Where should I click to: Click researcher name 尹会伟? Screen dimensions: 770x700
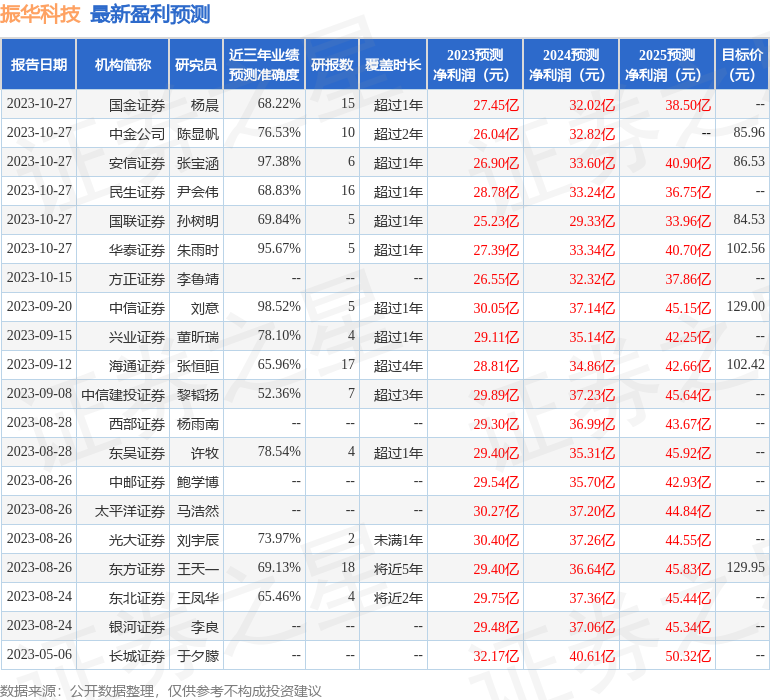point(198,192)
